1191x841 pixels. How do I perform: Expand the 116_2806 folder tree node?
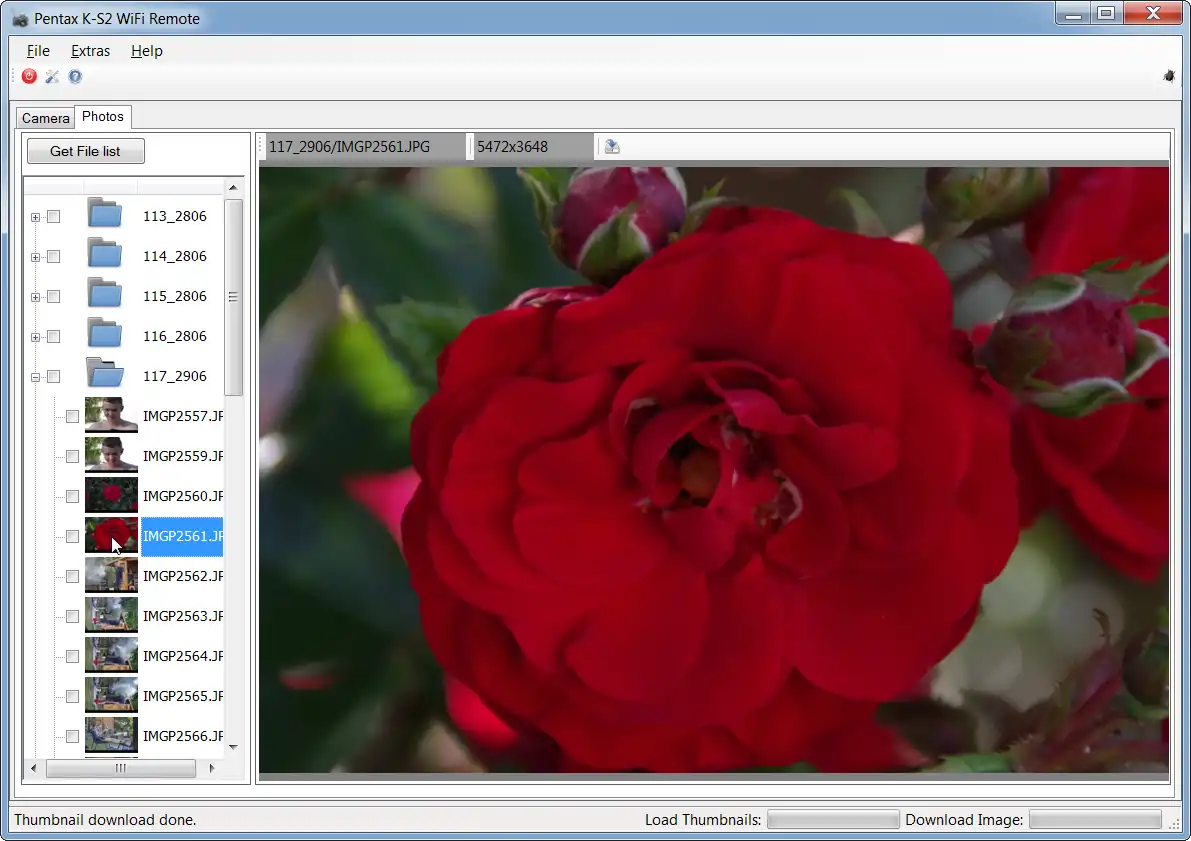click(36, 337)
